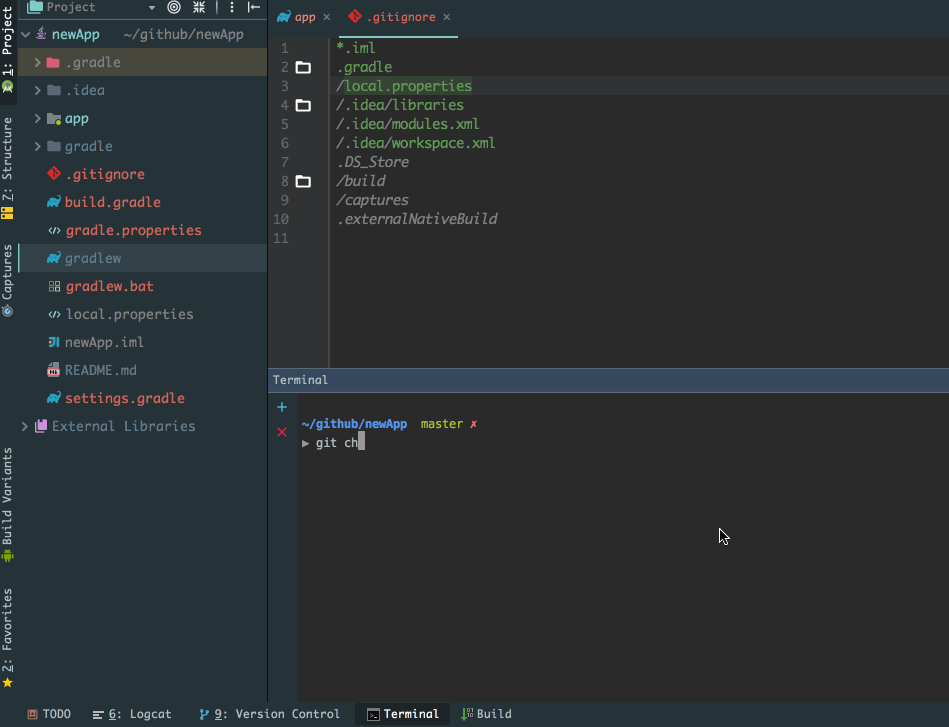949x727 pixels.
Task: Click the folder gutter icon on line 8
Action: click(x=303, y=182)
